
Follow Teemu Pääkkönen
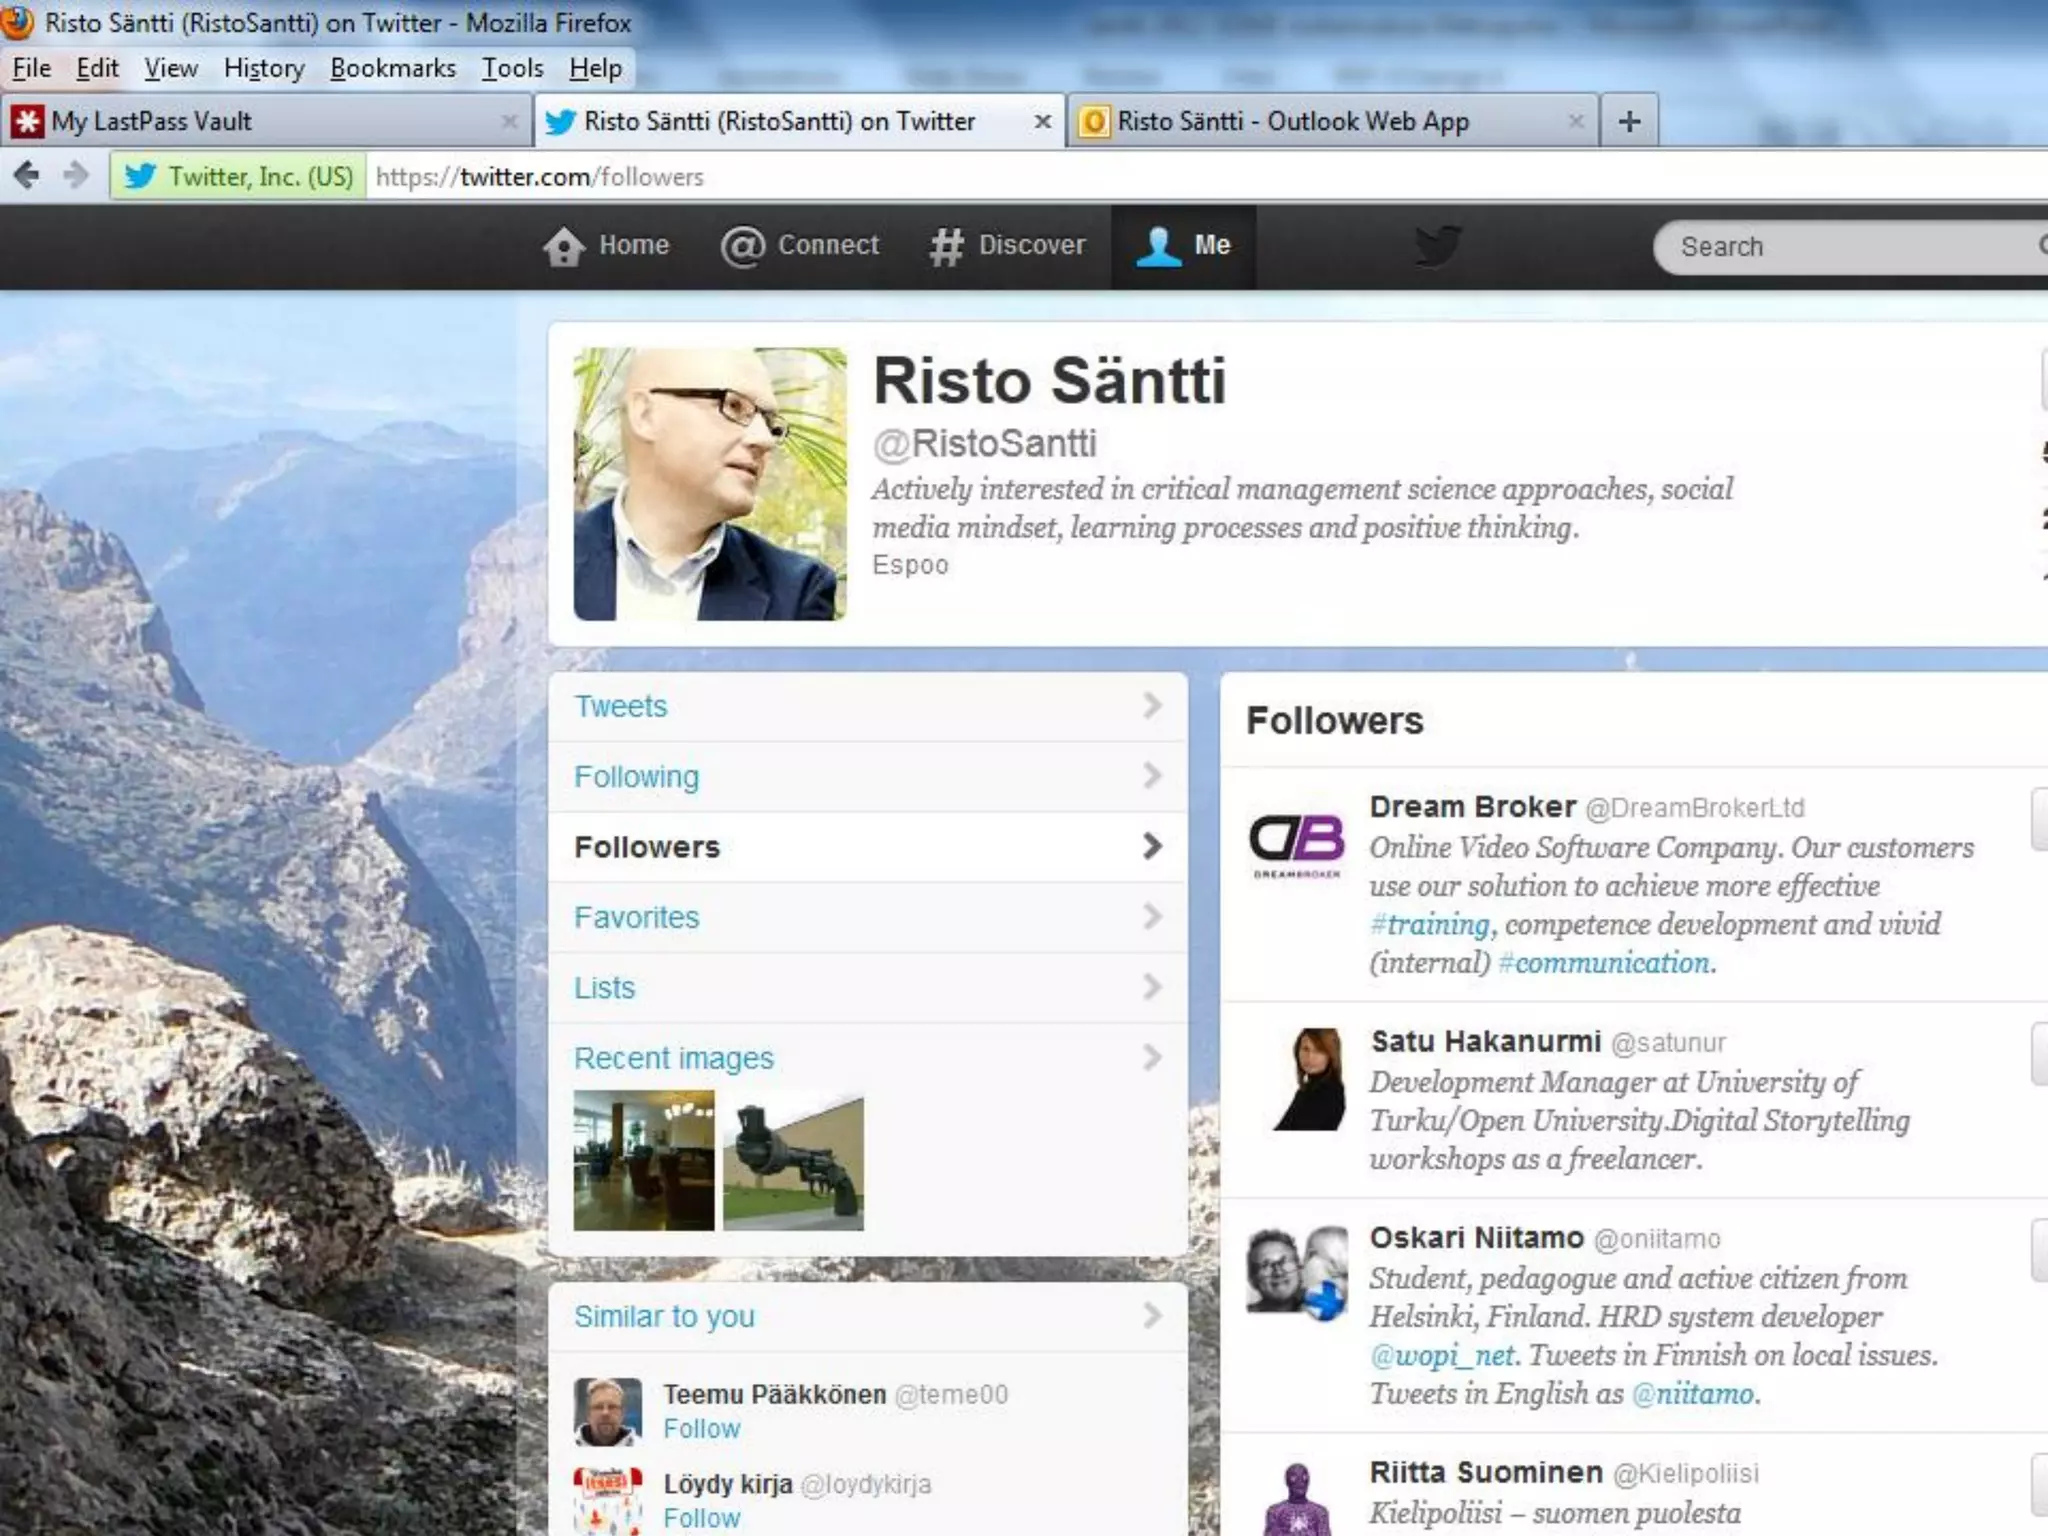pyautogui.click(x=702, y=1429)
